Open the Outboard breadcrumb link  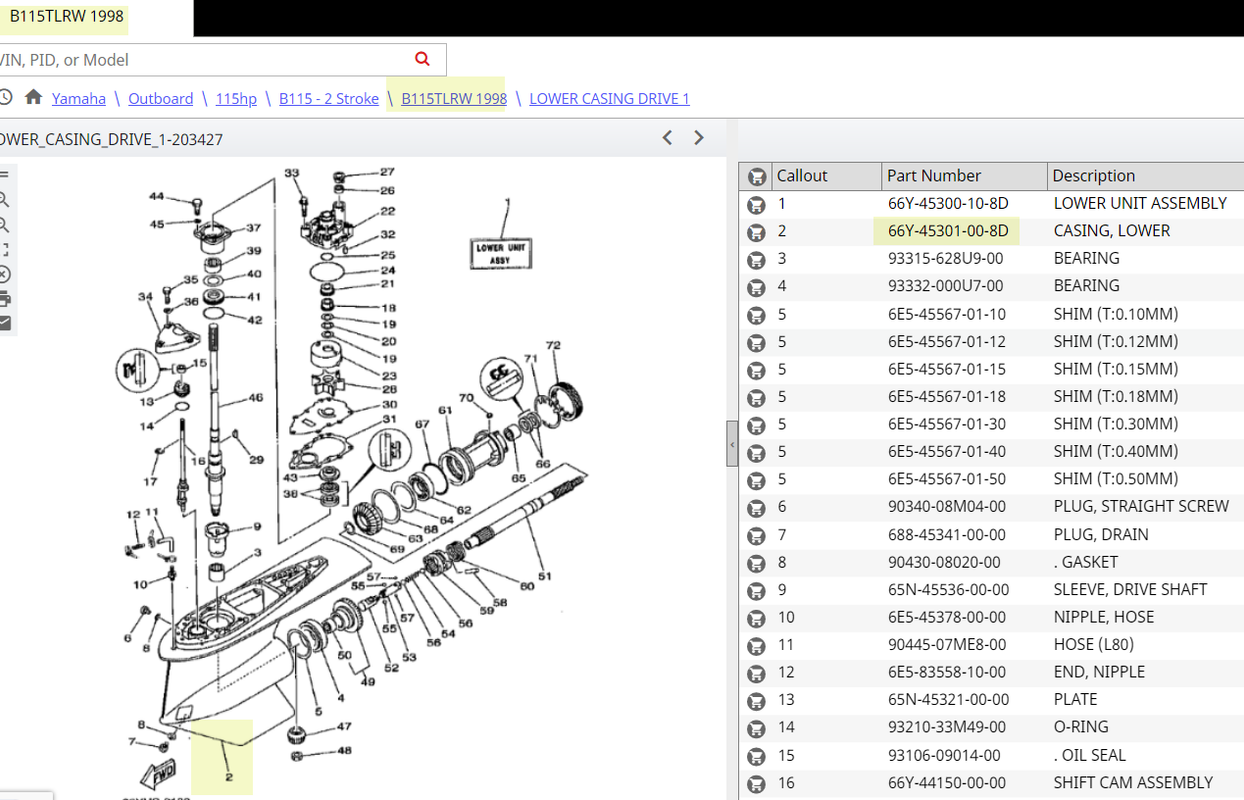[x=160, y=98]
